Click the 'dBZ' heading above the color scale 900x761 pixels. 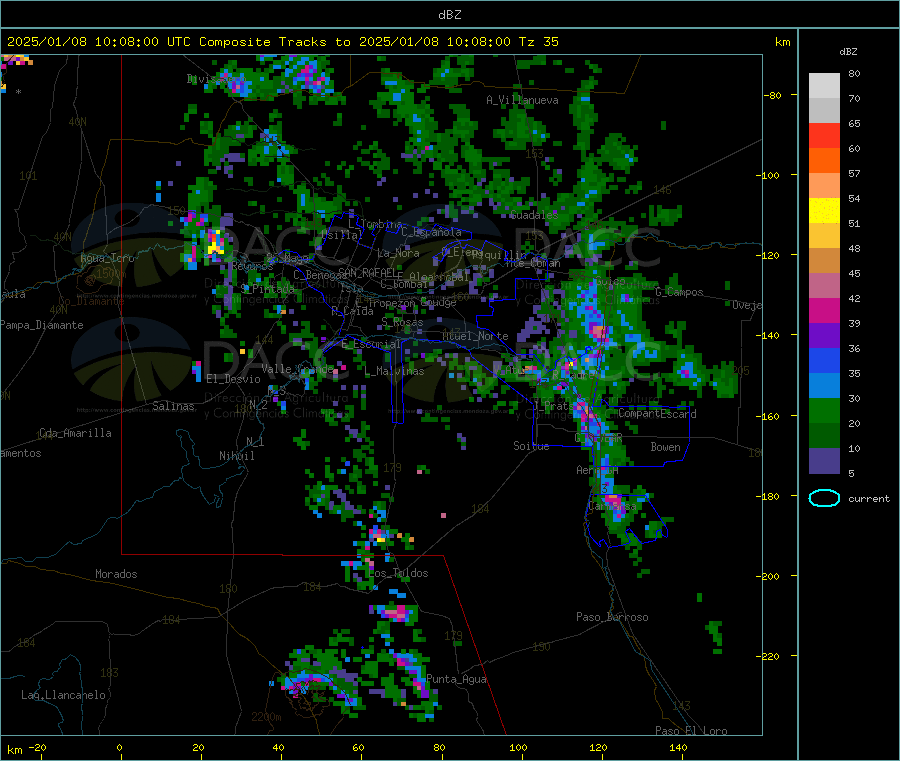pos(848,52)
